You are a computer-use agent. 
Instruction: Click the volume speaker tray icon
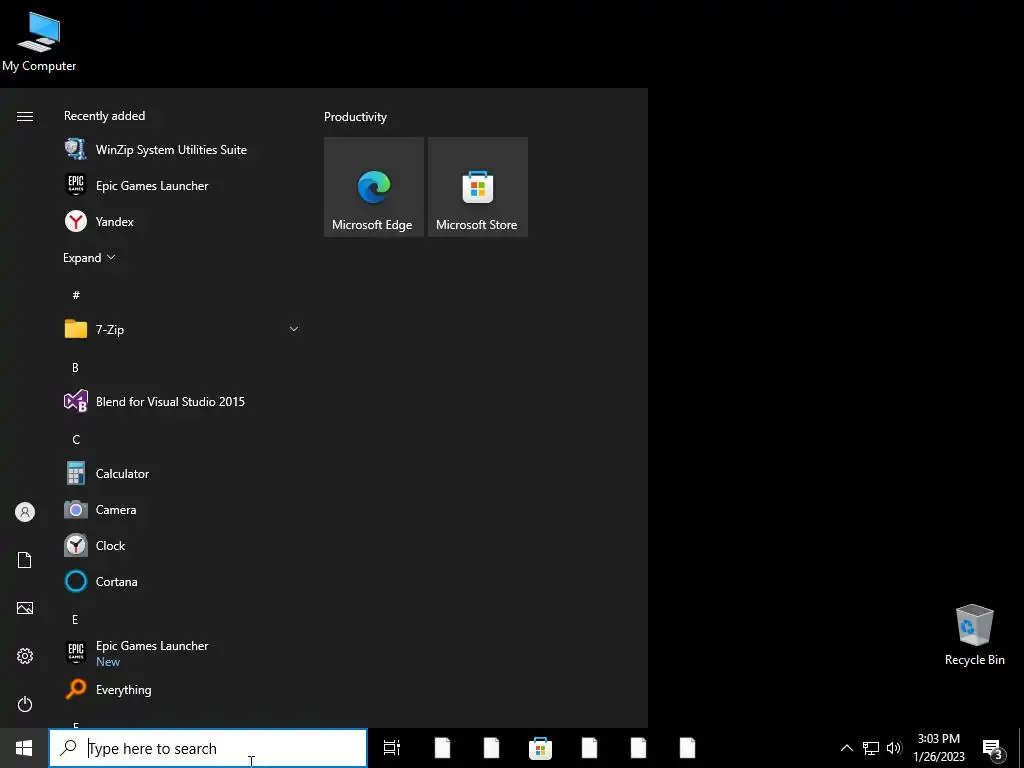894,748
